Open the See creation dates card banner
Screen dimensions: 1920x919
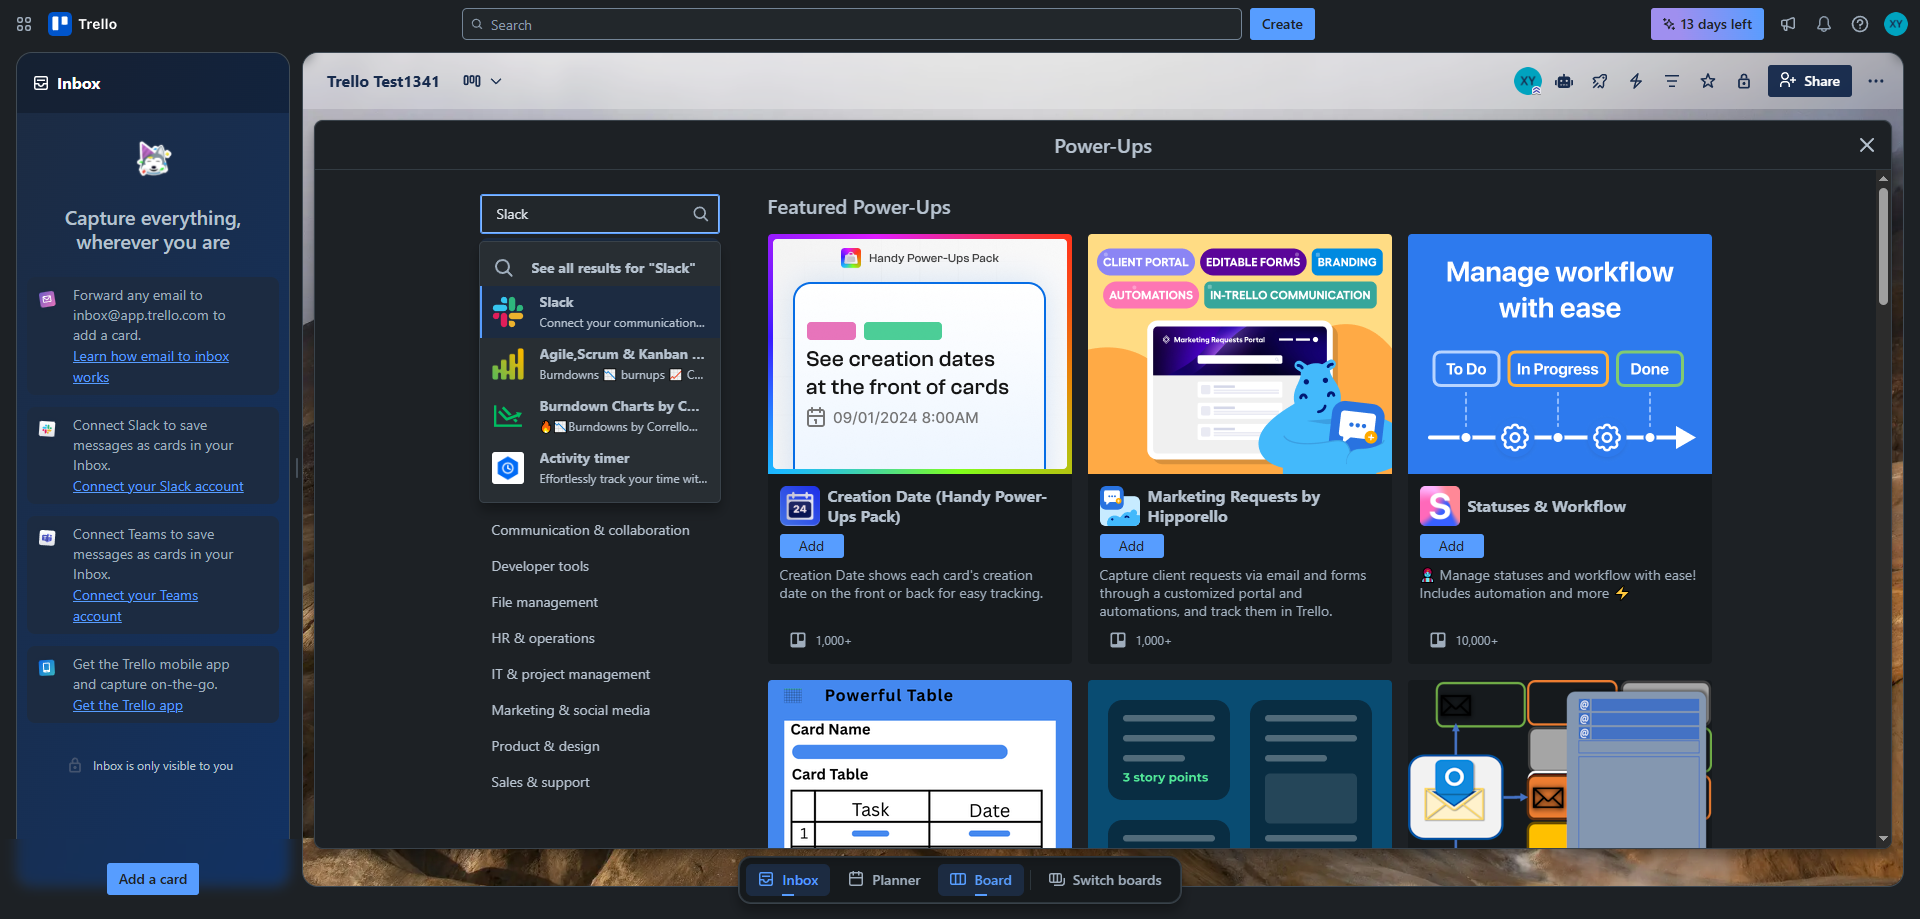pos(919,354)
